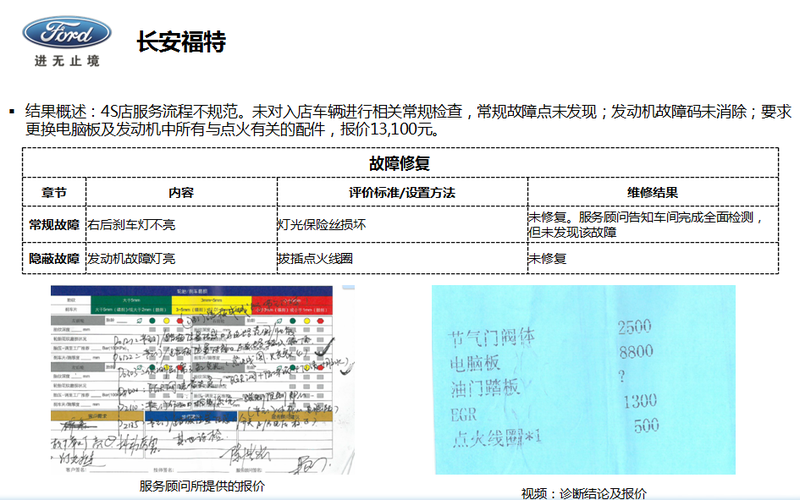
Task: Select the 长安福特 slide title
Action: (x=181, y=41)
